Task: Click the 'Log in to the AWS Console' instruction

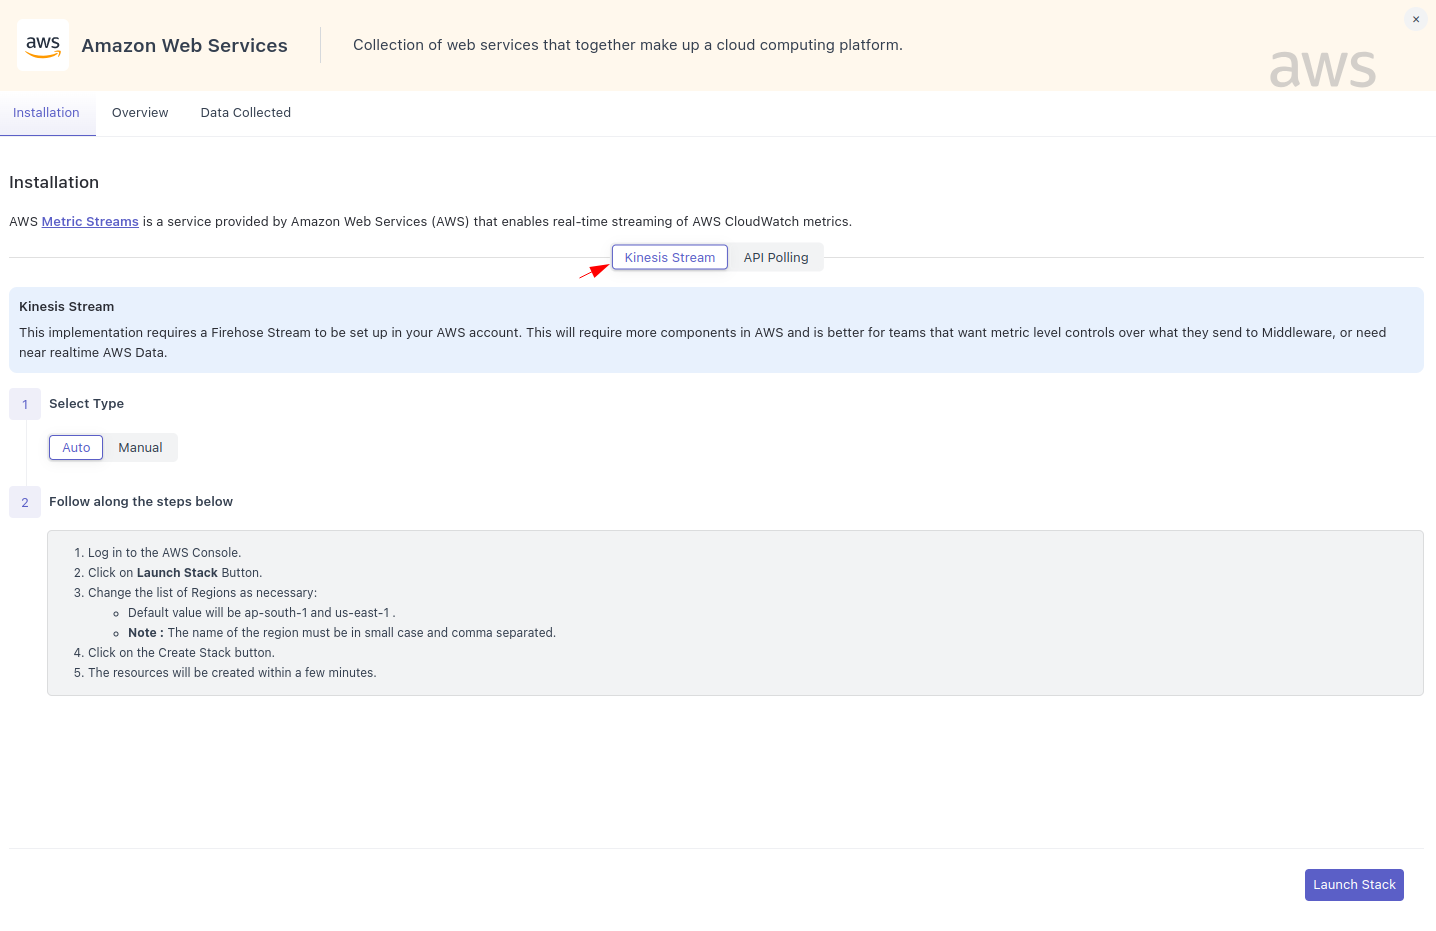Action: pos(164,553)
